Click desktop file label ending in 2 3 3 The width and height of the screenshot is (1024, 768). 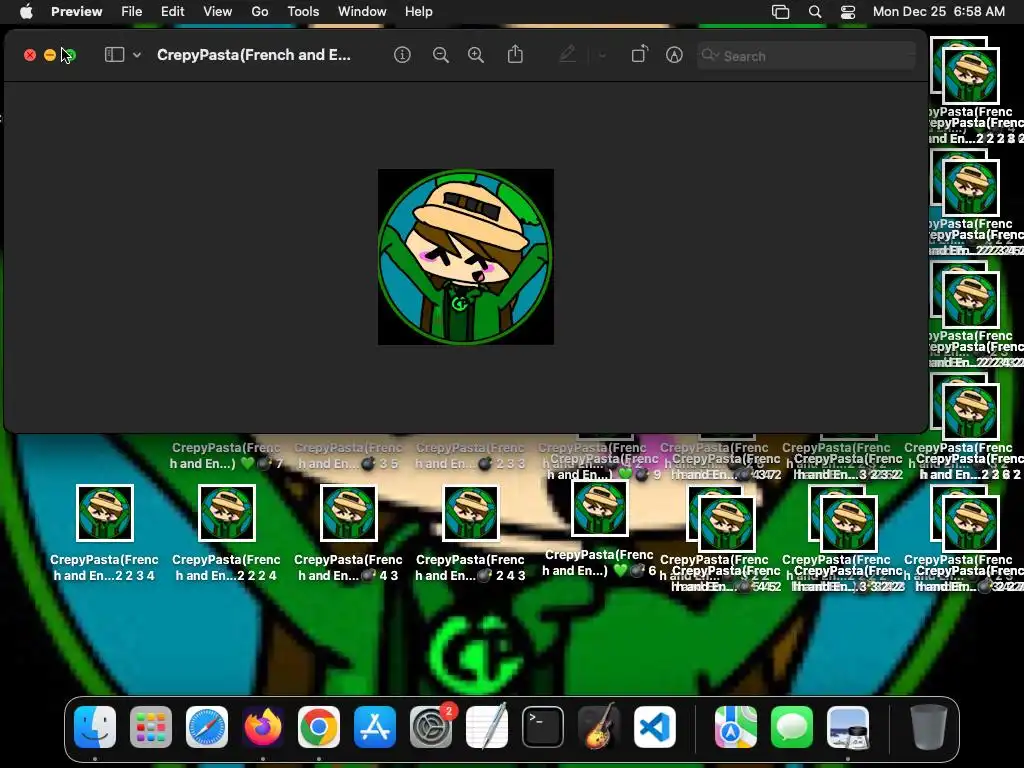click(470, 456)
